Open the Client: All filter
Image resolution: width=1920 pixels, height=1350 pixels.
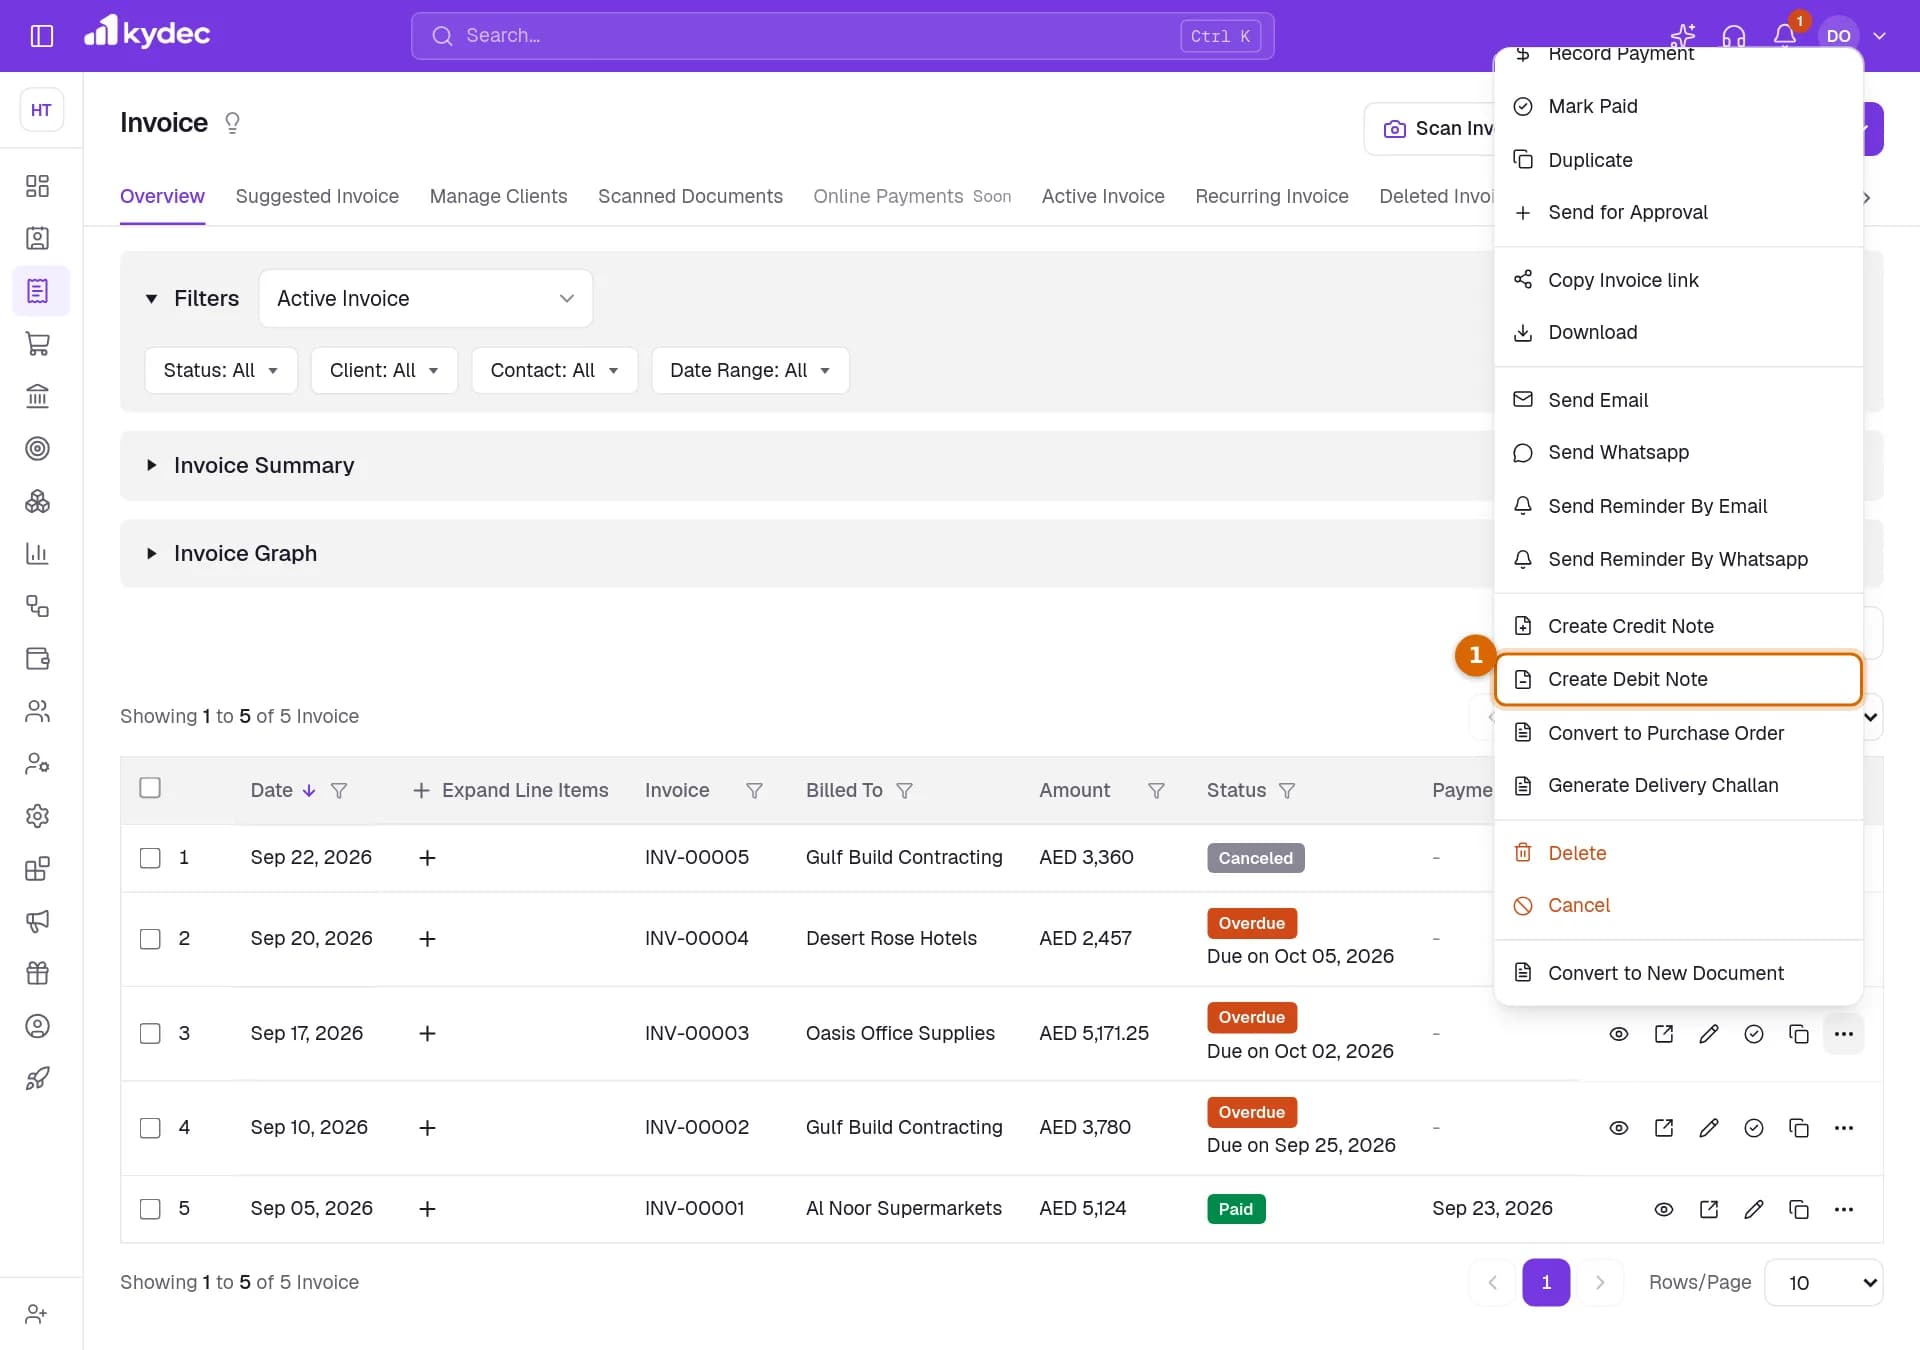[x=384, y=370]
